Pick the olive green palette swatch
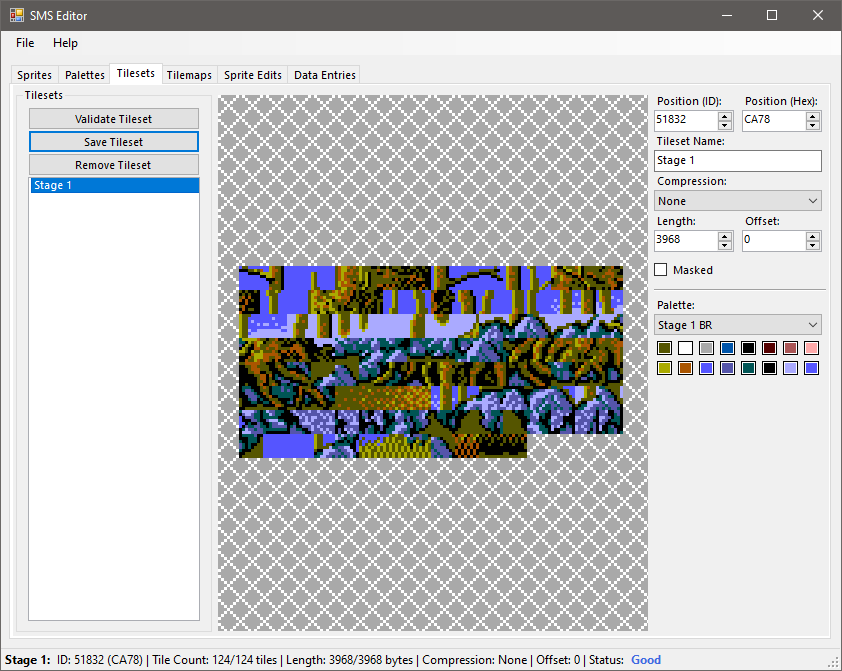 click(664, 348)
